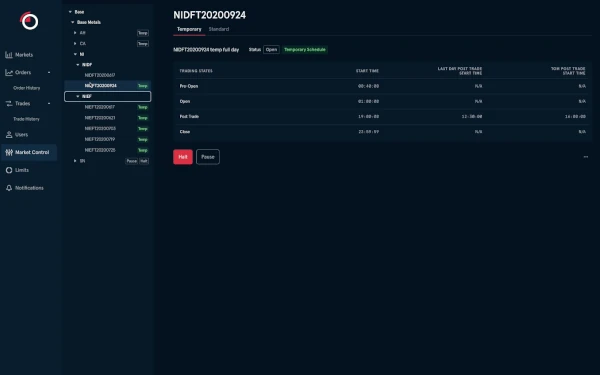This screenshot has width=600, height=375.
Task: Collapse the Trades submenu arrow
Action: pyautogui.click(x=49, y=103)
